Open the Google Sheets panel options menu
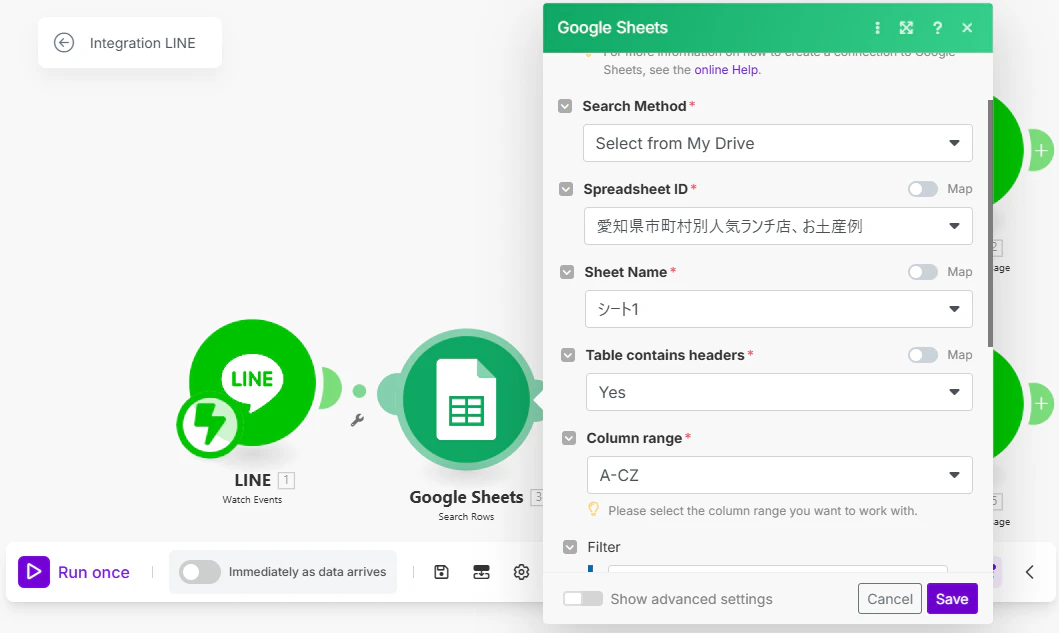 877,28
